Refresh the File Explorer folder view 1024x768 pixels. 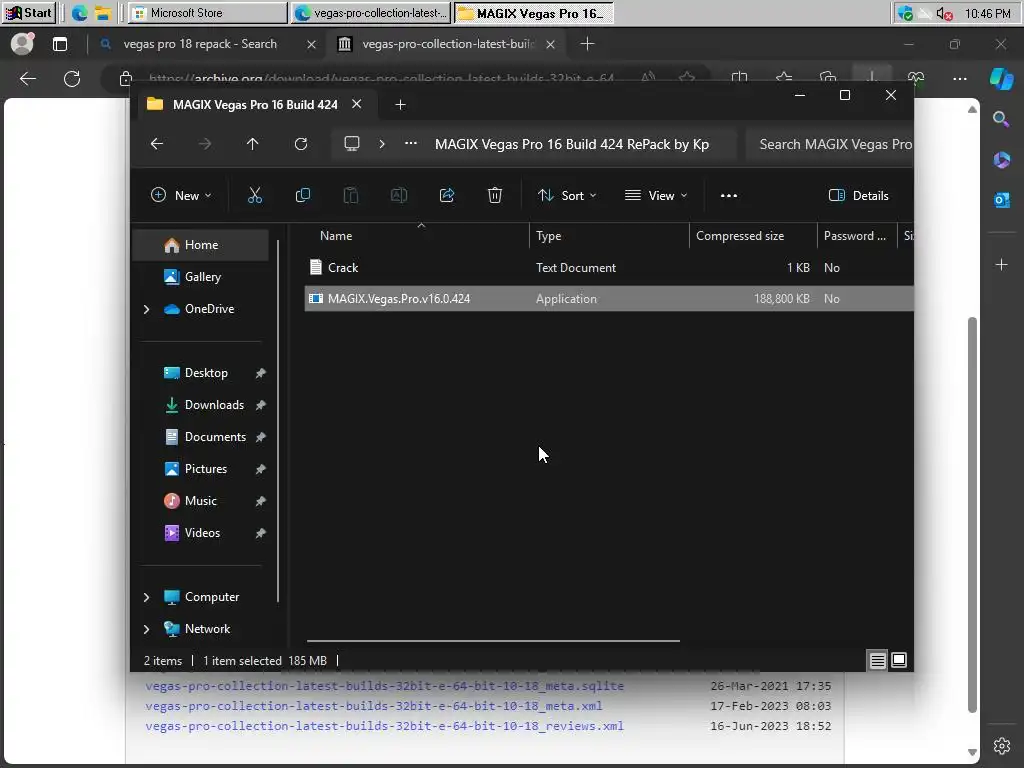click(301, 144)
